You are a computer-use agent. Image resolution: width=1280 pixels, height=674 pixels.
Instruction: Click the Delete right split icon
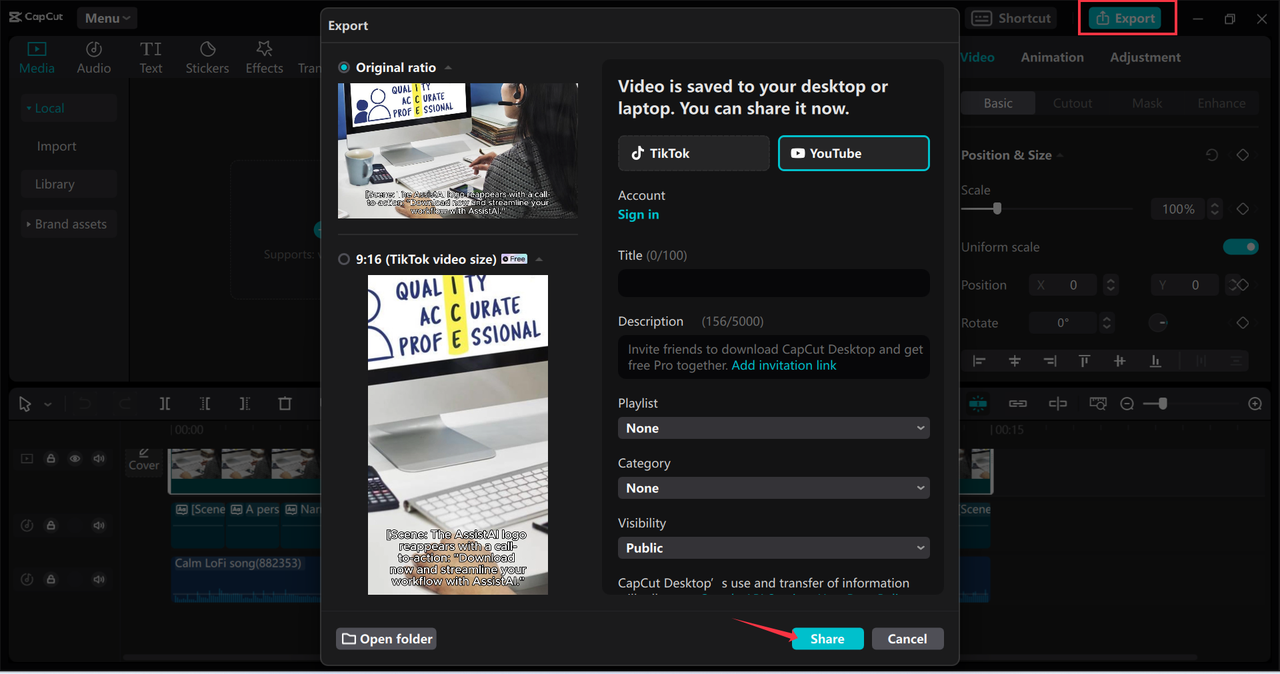(x=245, y=404)
